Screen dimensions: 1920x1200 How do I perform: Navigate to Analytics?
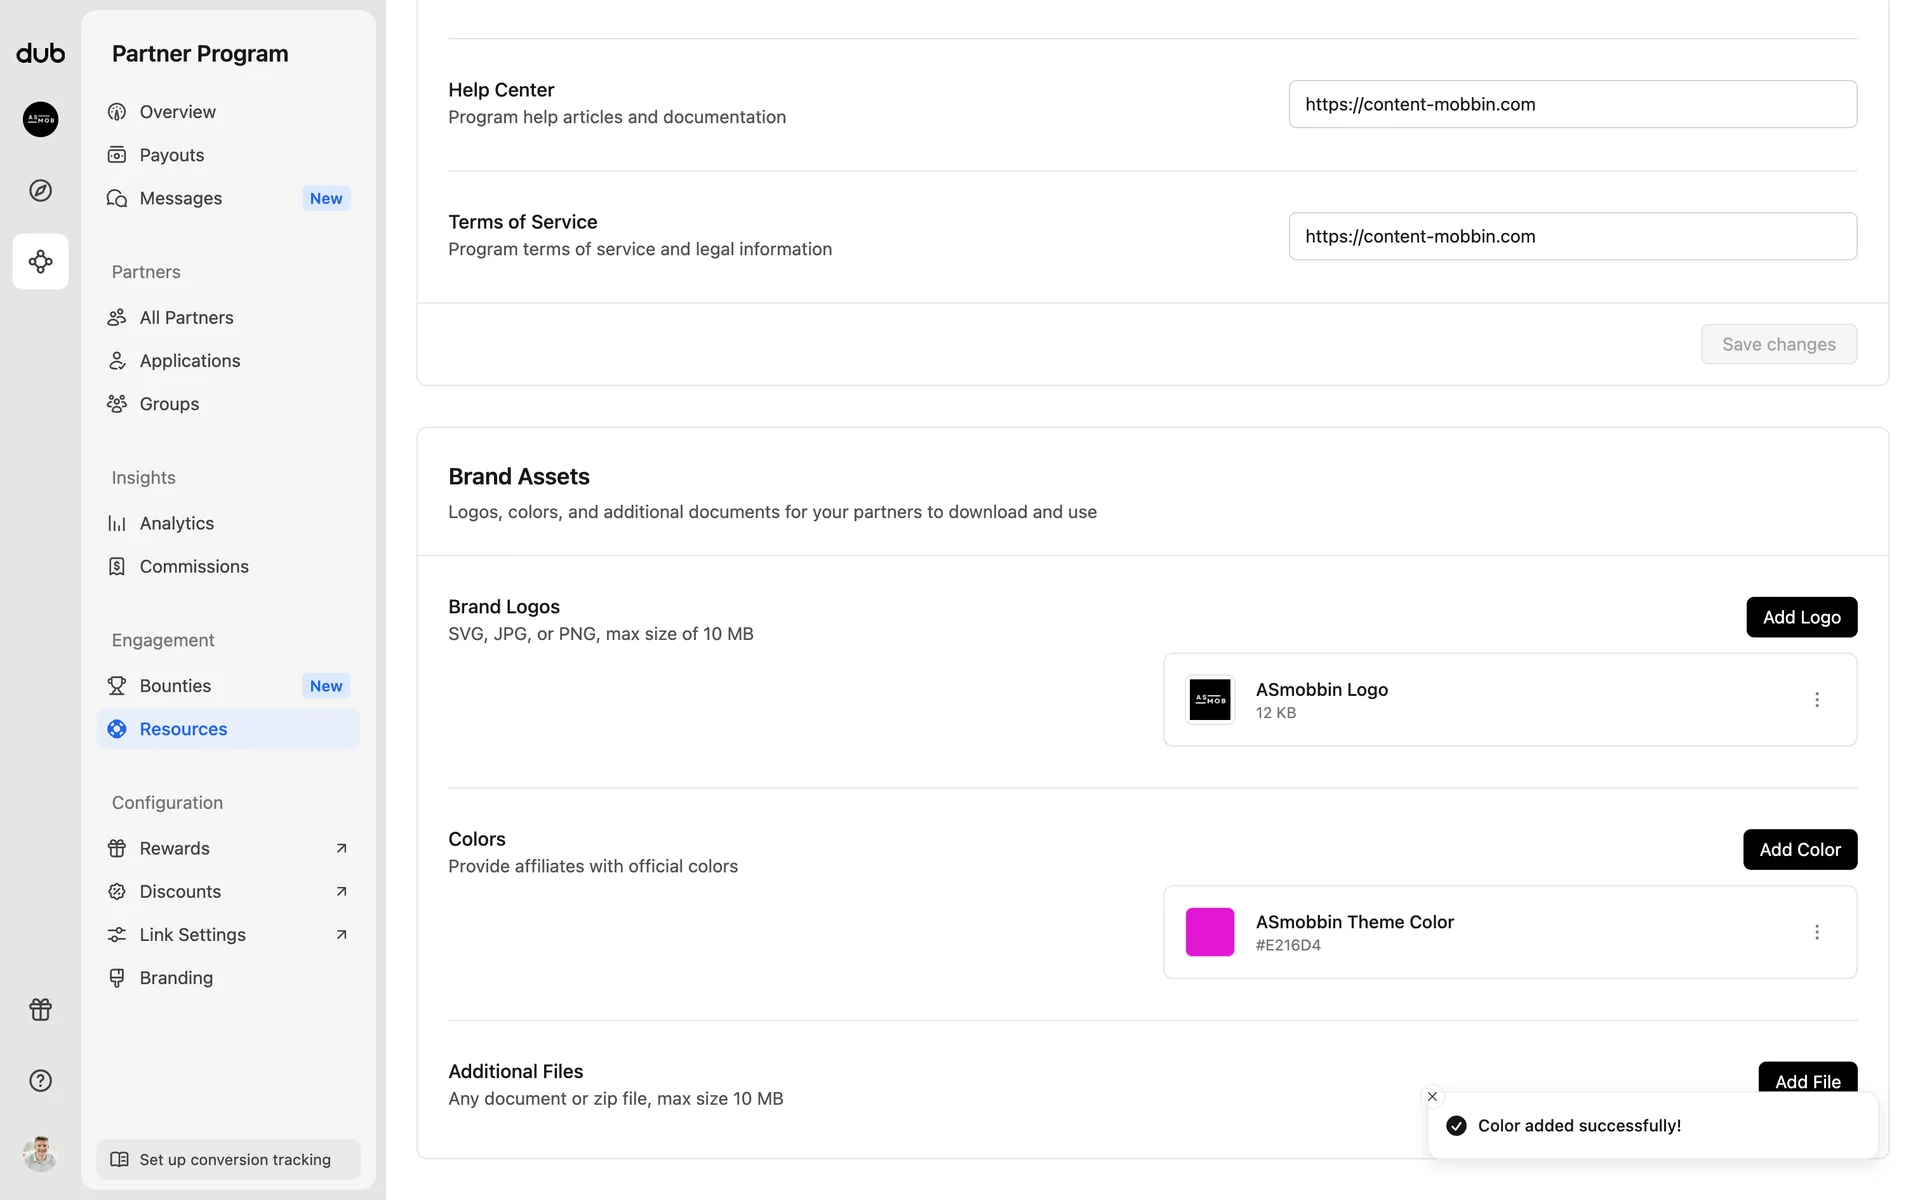[177, 523]
